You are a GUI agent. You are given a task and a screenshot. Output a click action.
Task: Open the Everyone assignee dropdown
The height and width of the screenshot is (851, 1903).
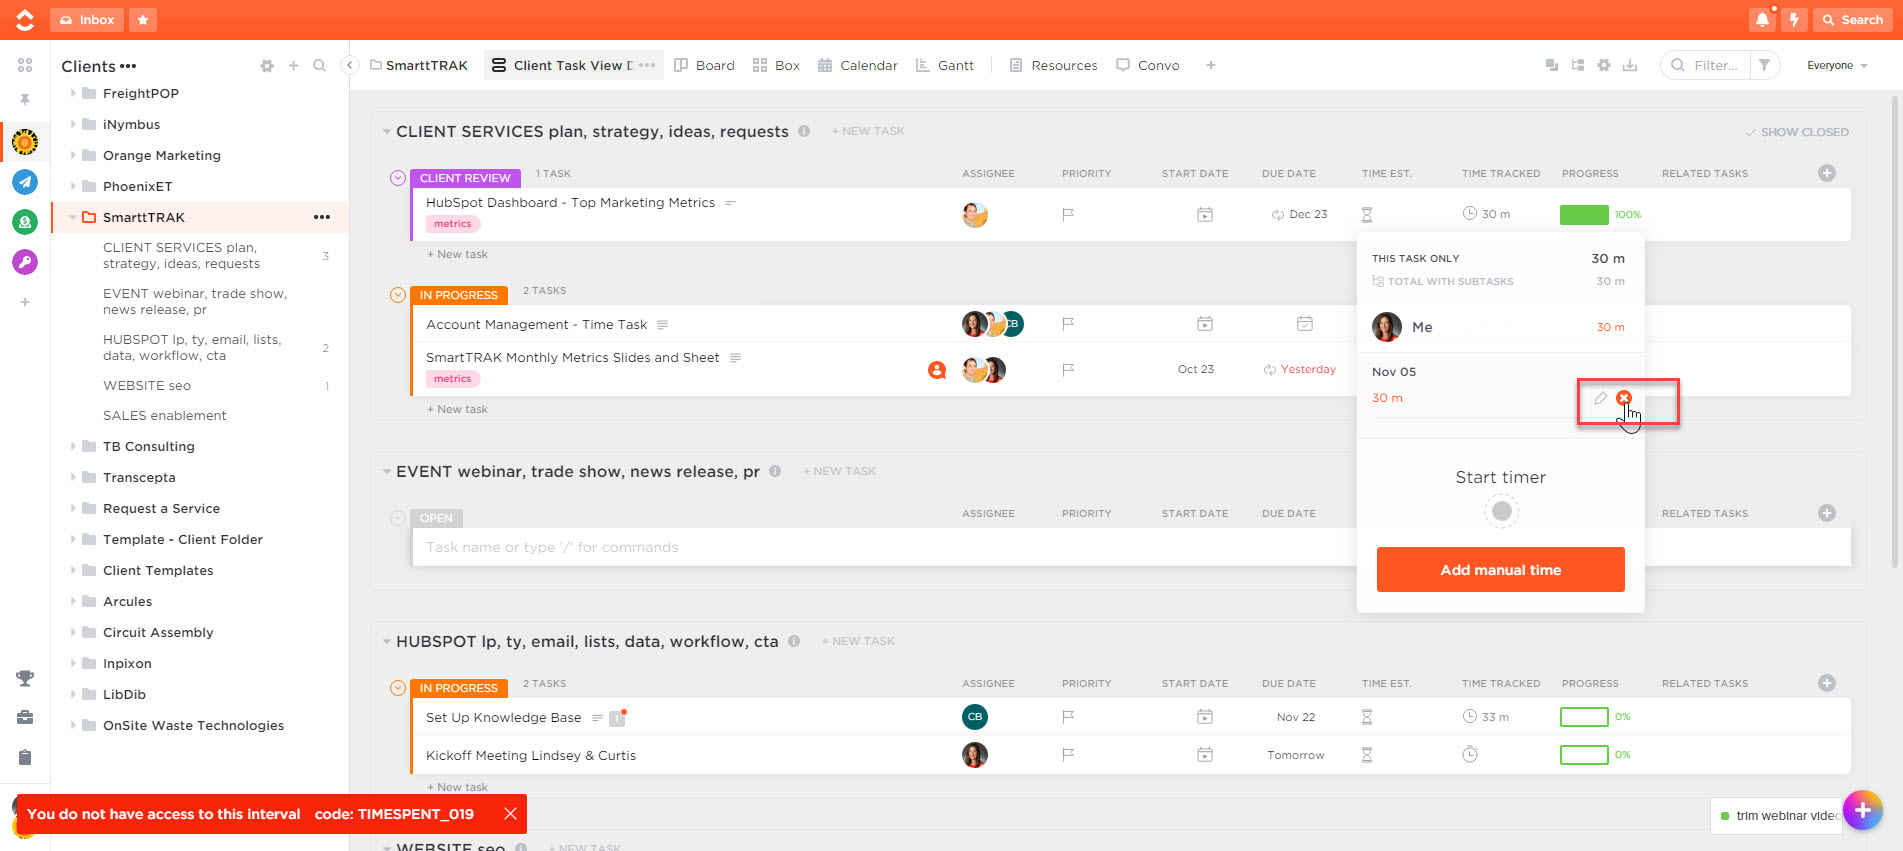1837,65
